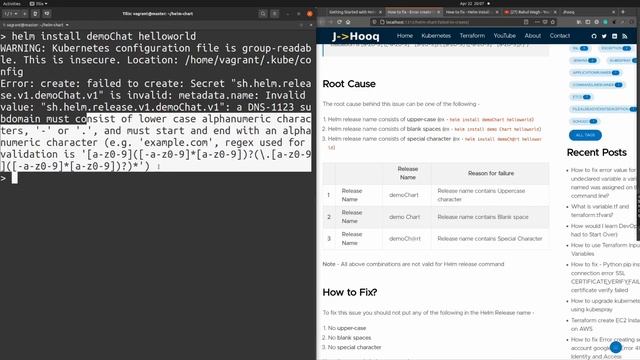Click the 'How to Fix?' heading
This screenshot has height=360, width=640.
coord(350,292)
